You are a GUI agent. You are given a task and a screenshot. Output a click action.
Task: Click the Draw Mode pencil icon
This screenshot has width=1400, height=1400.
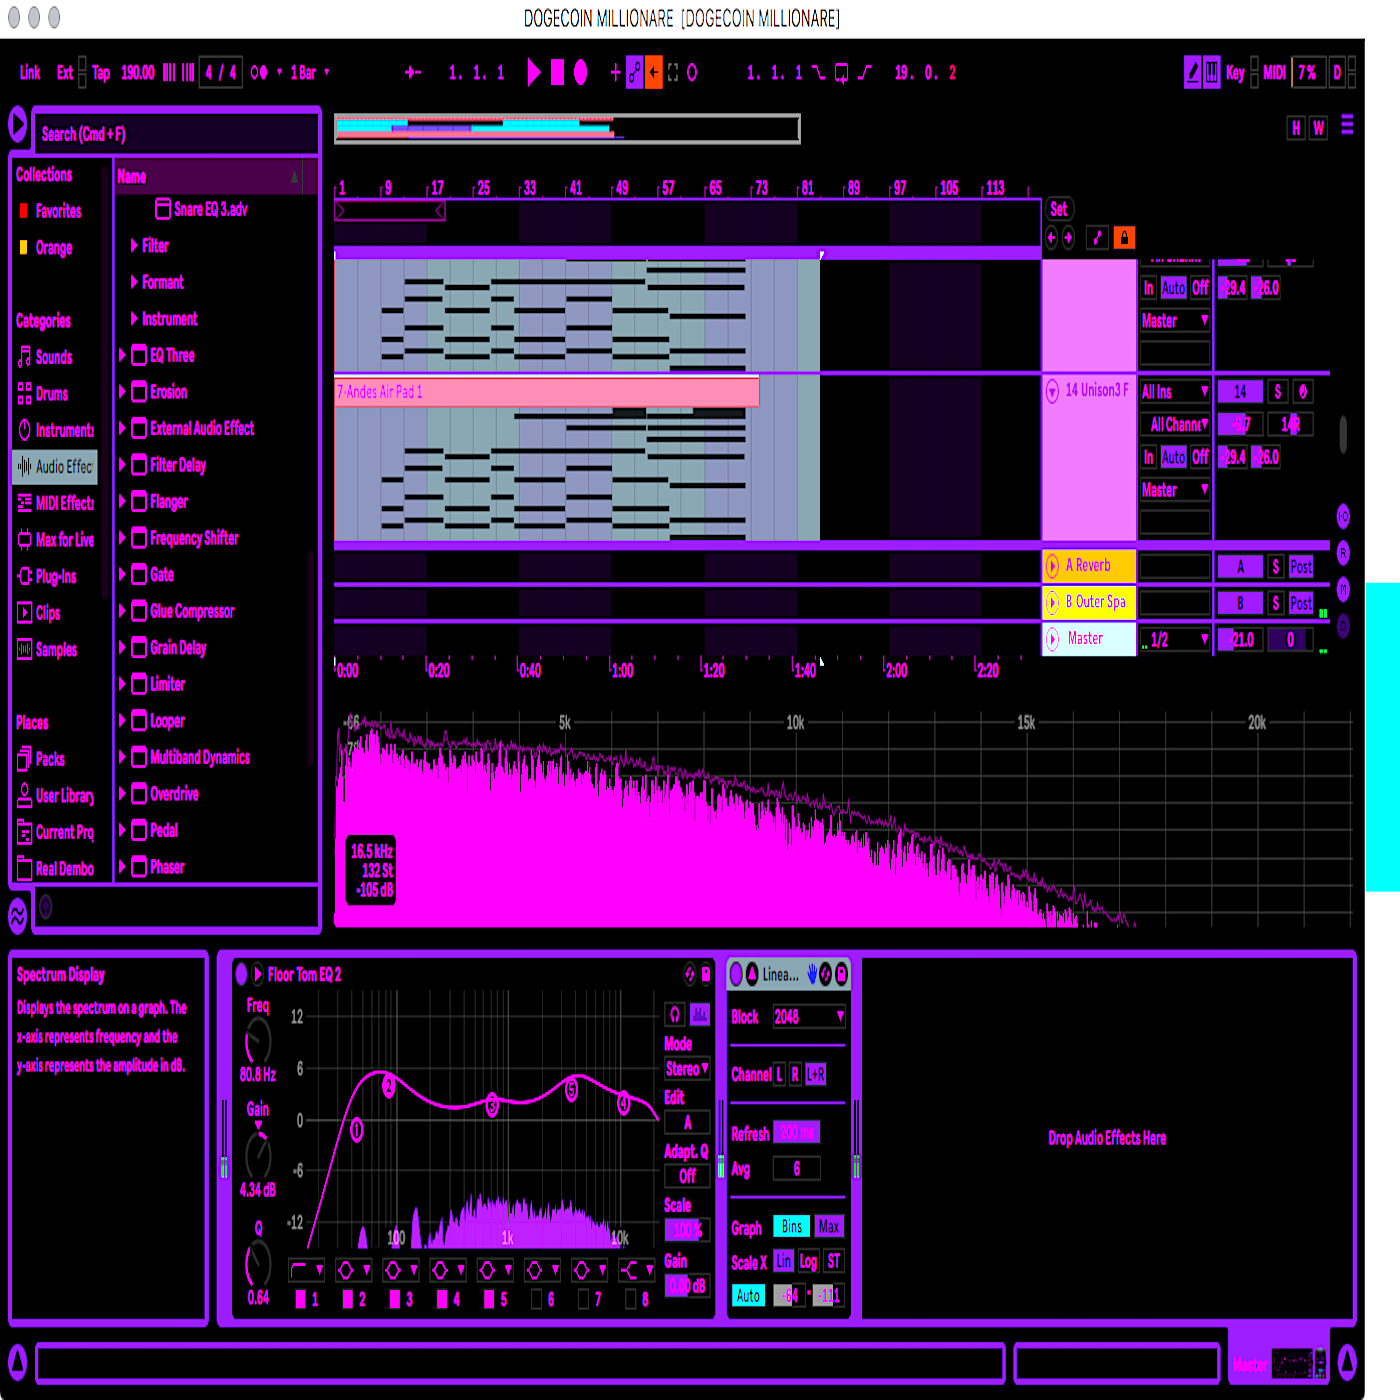coord(1192,72)
